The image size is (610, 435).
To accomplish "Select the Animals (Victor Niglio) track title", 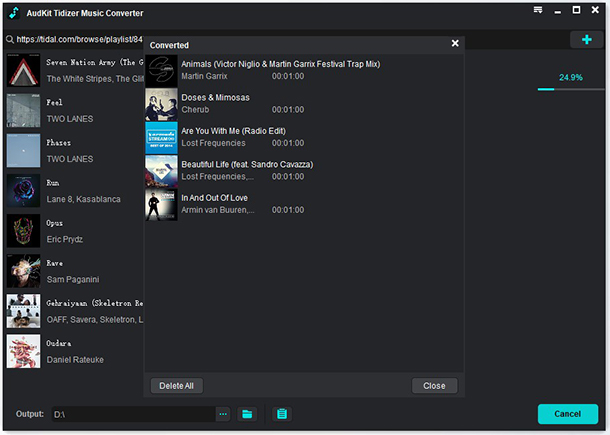I will [280, 64].
